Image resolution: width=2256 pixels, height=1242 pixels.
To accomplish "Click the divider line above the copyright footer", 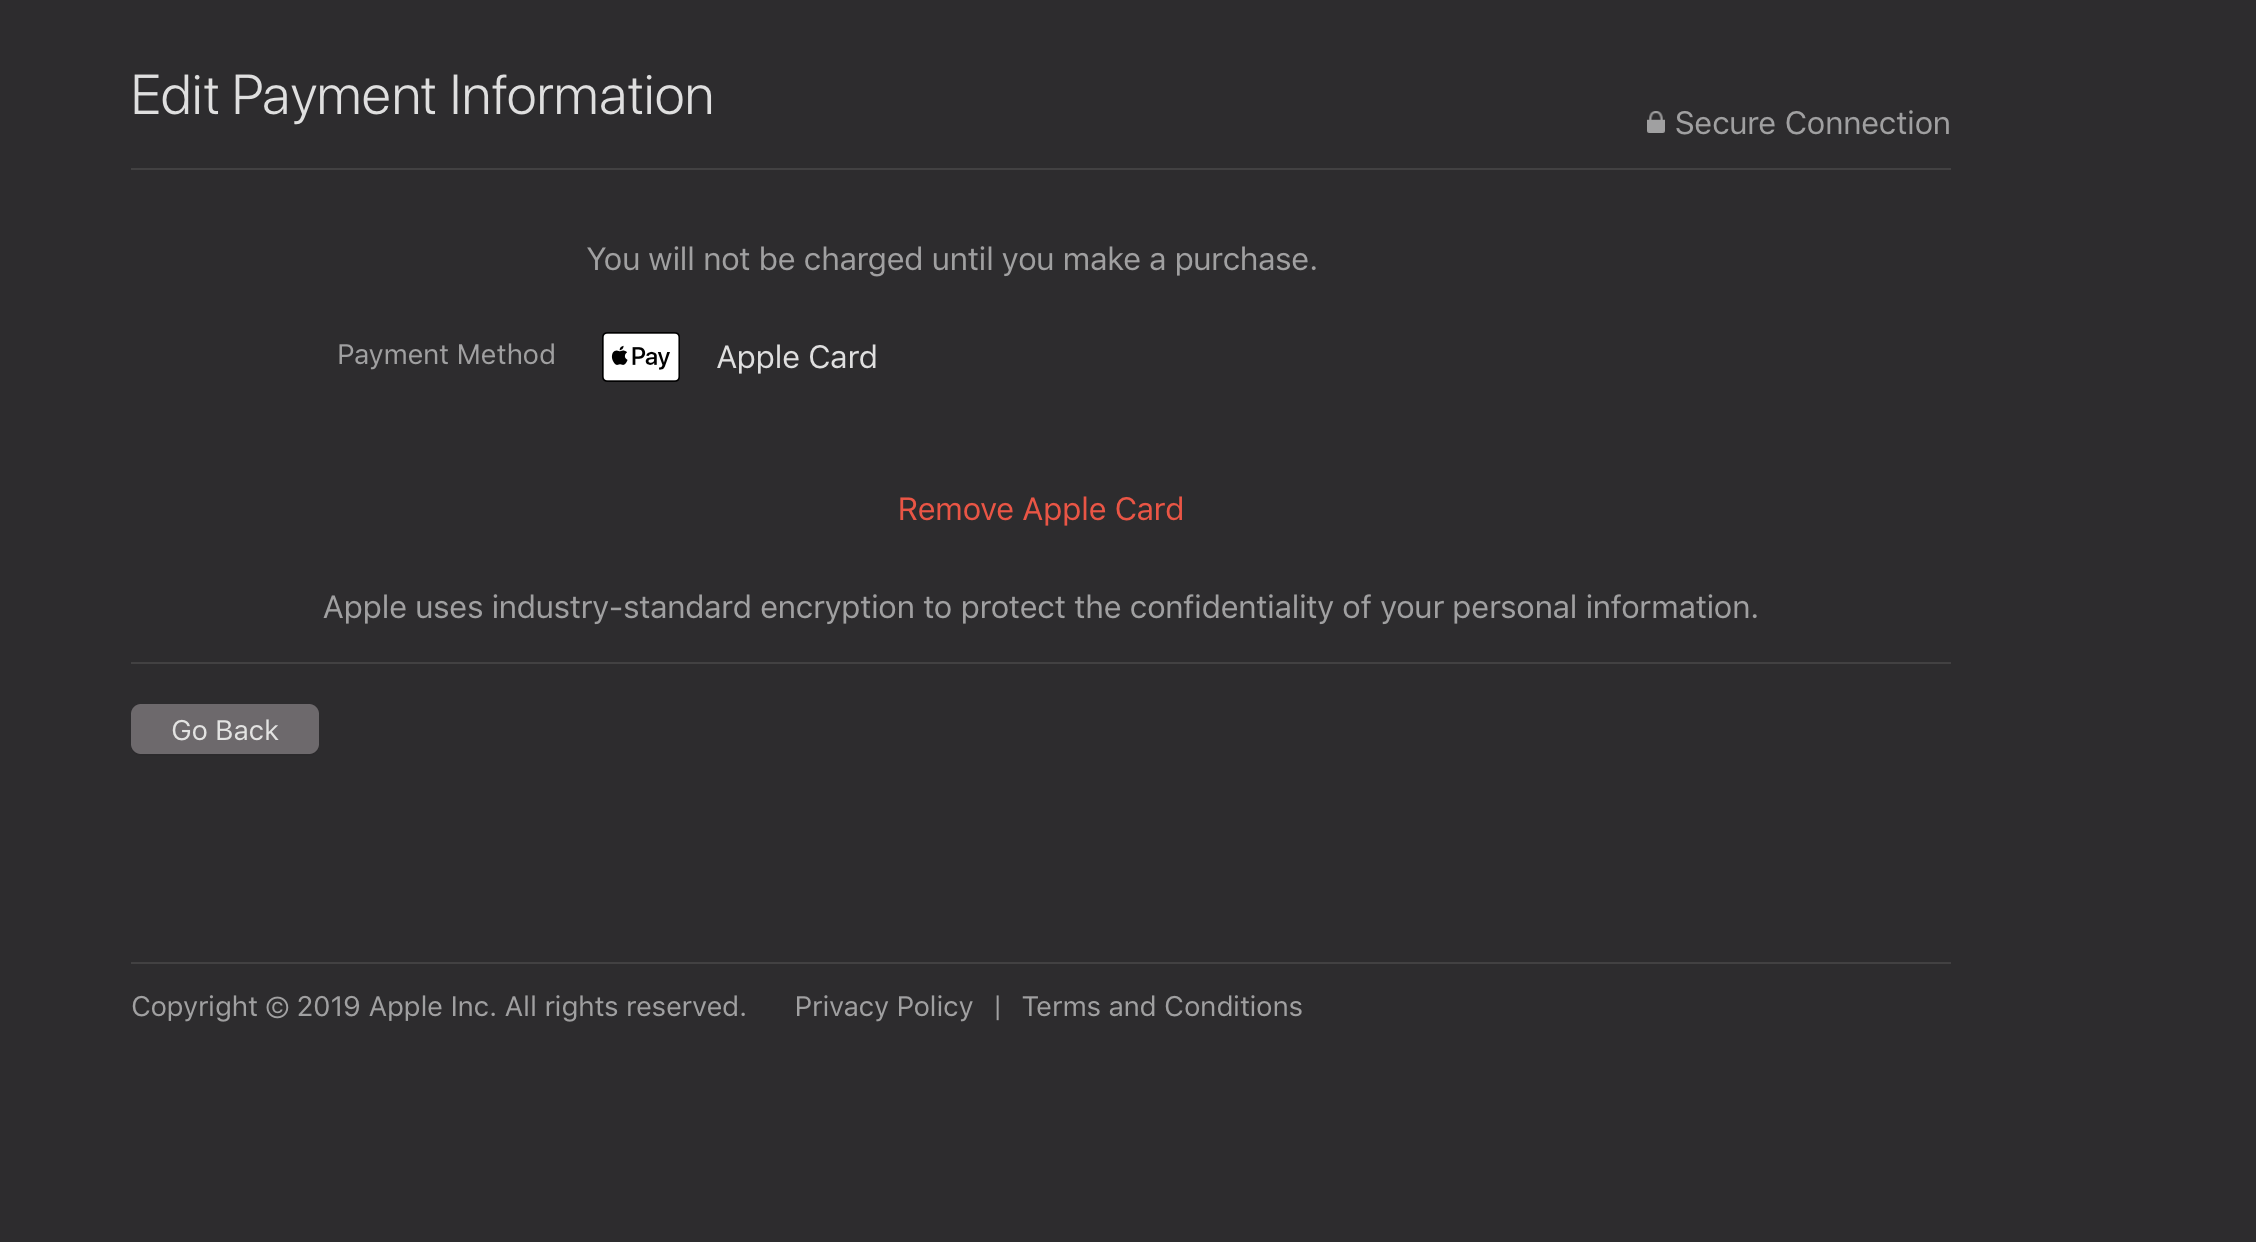I will point(1040,963).
